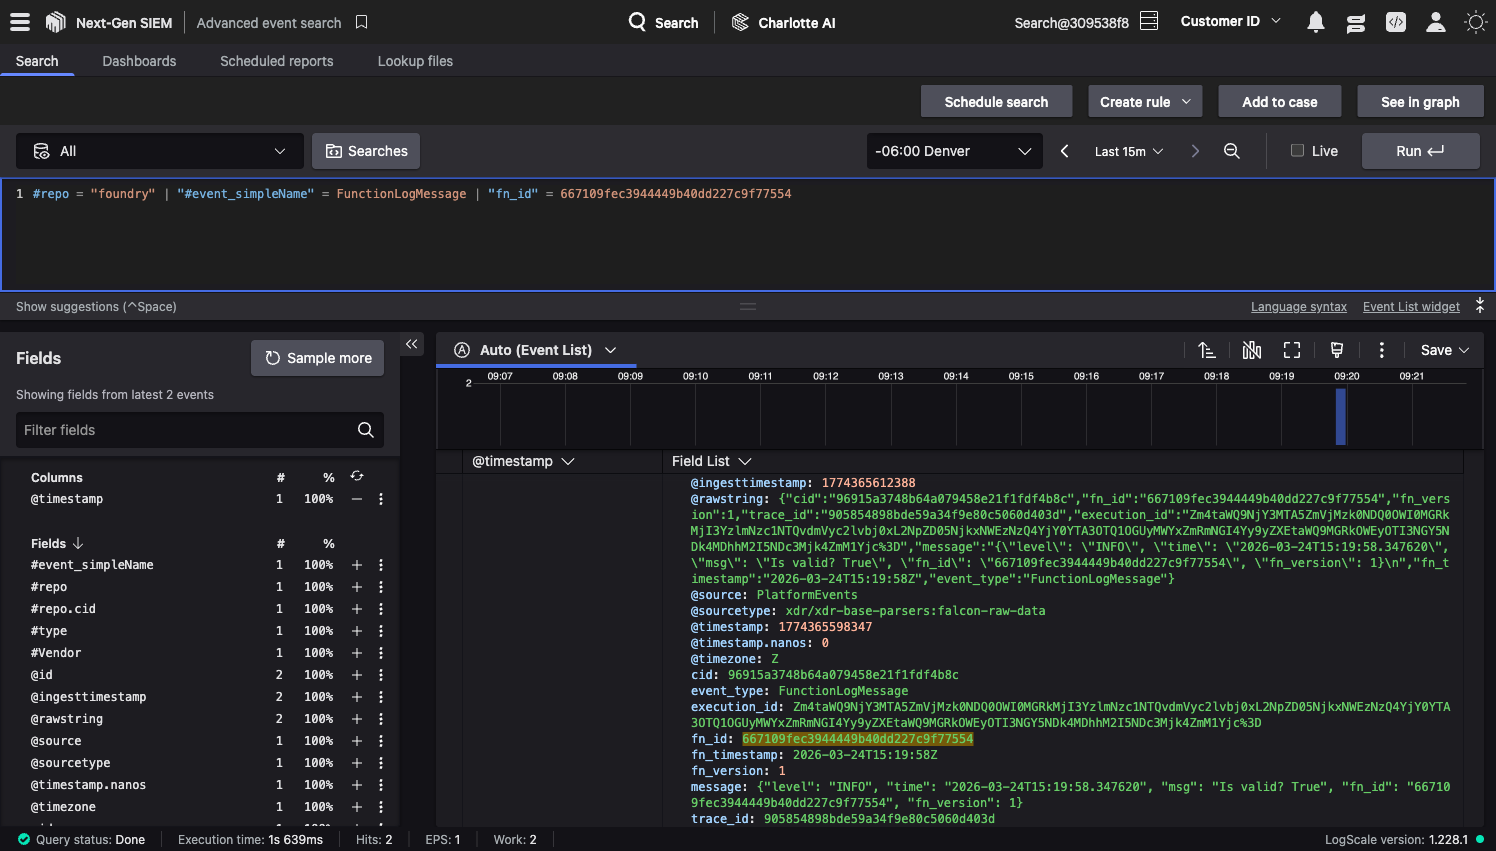Expand the -06:00 Denver timezone selector
The width and height of the screenshot is (1496, 851).
(953, 151)
